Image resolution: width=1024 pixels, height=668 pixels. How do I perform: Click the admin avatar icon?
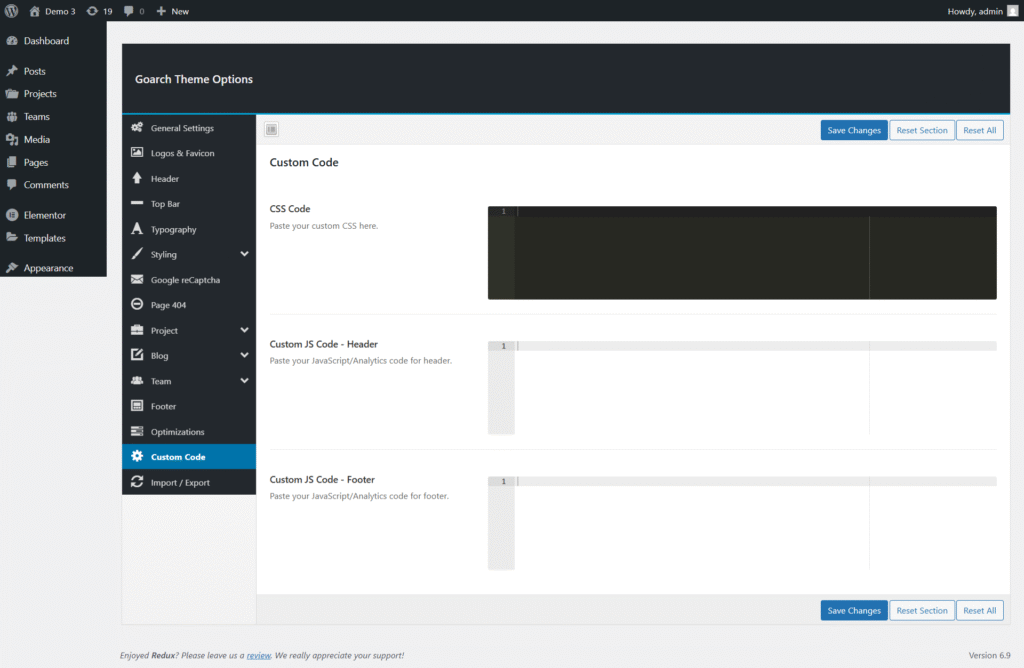click(x=1013, y=11)
